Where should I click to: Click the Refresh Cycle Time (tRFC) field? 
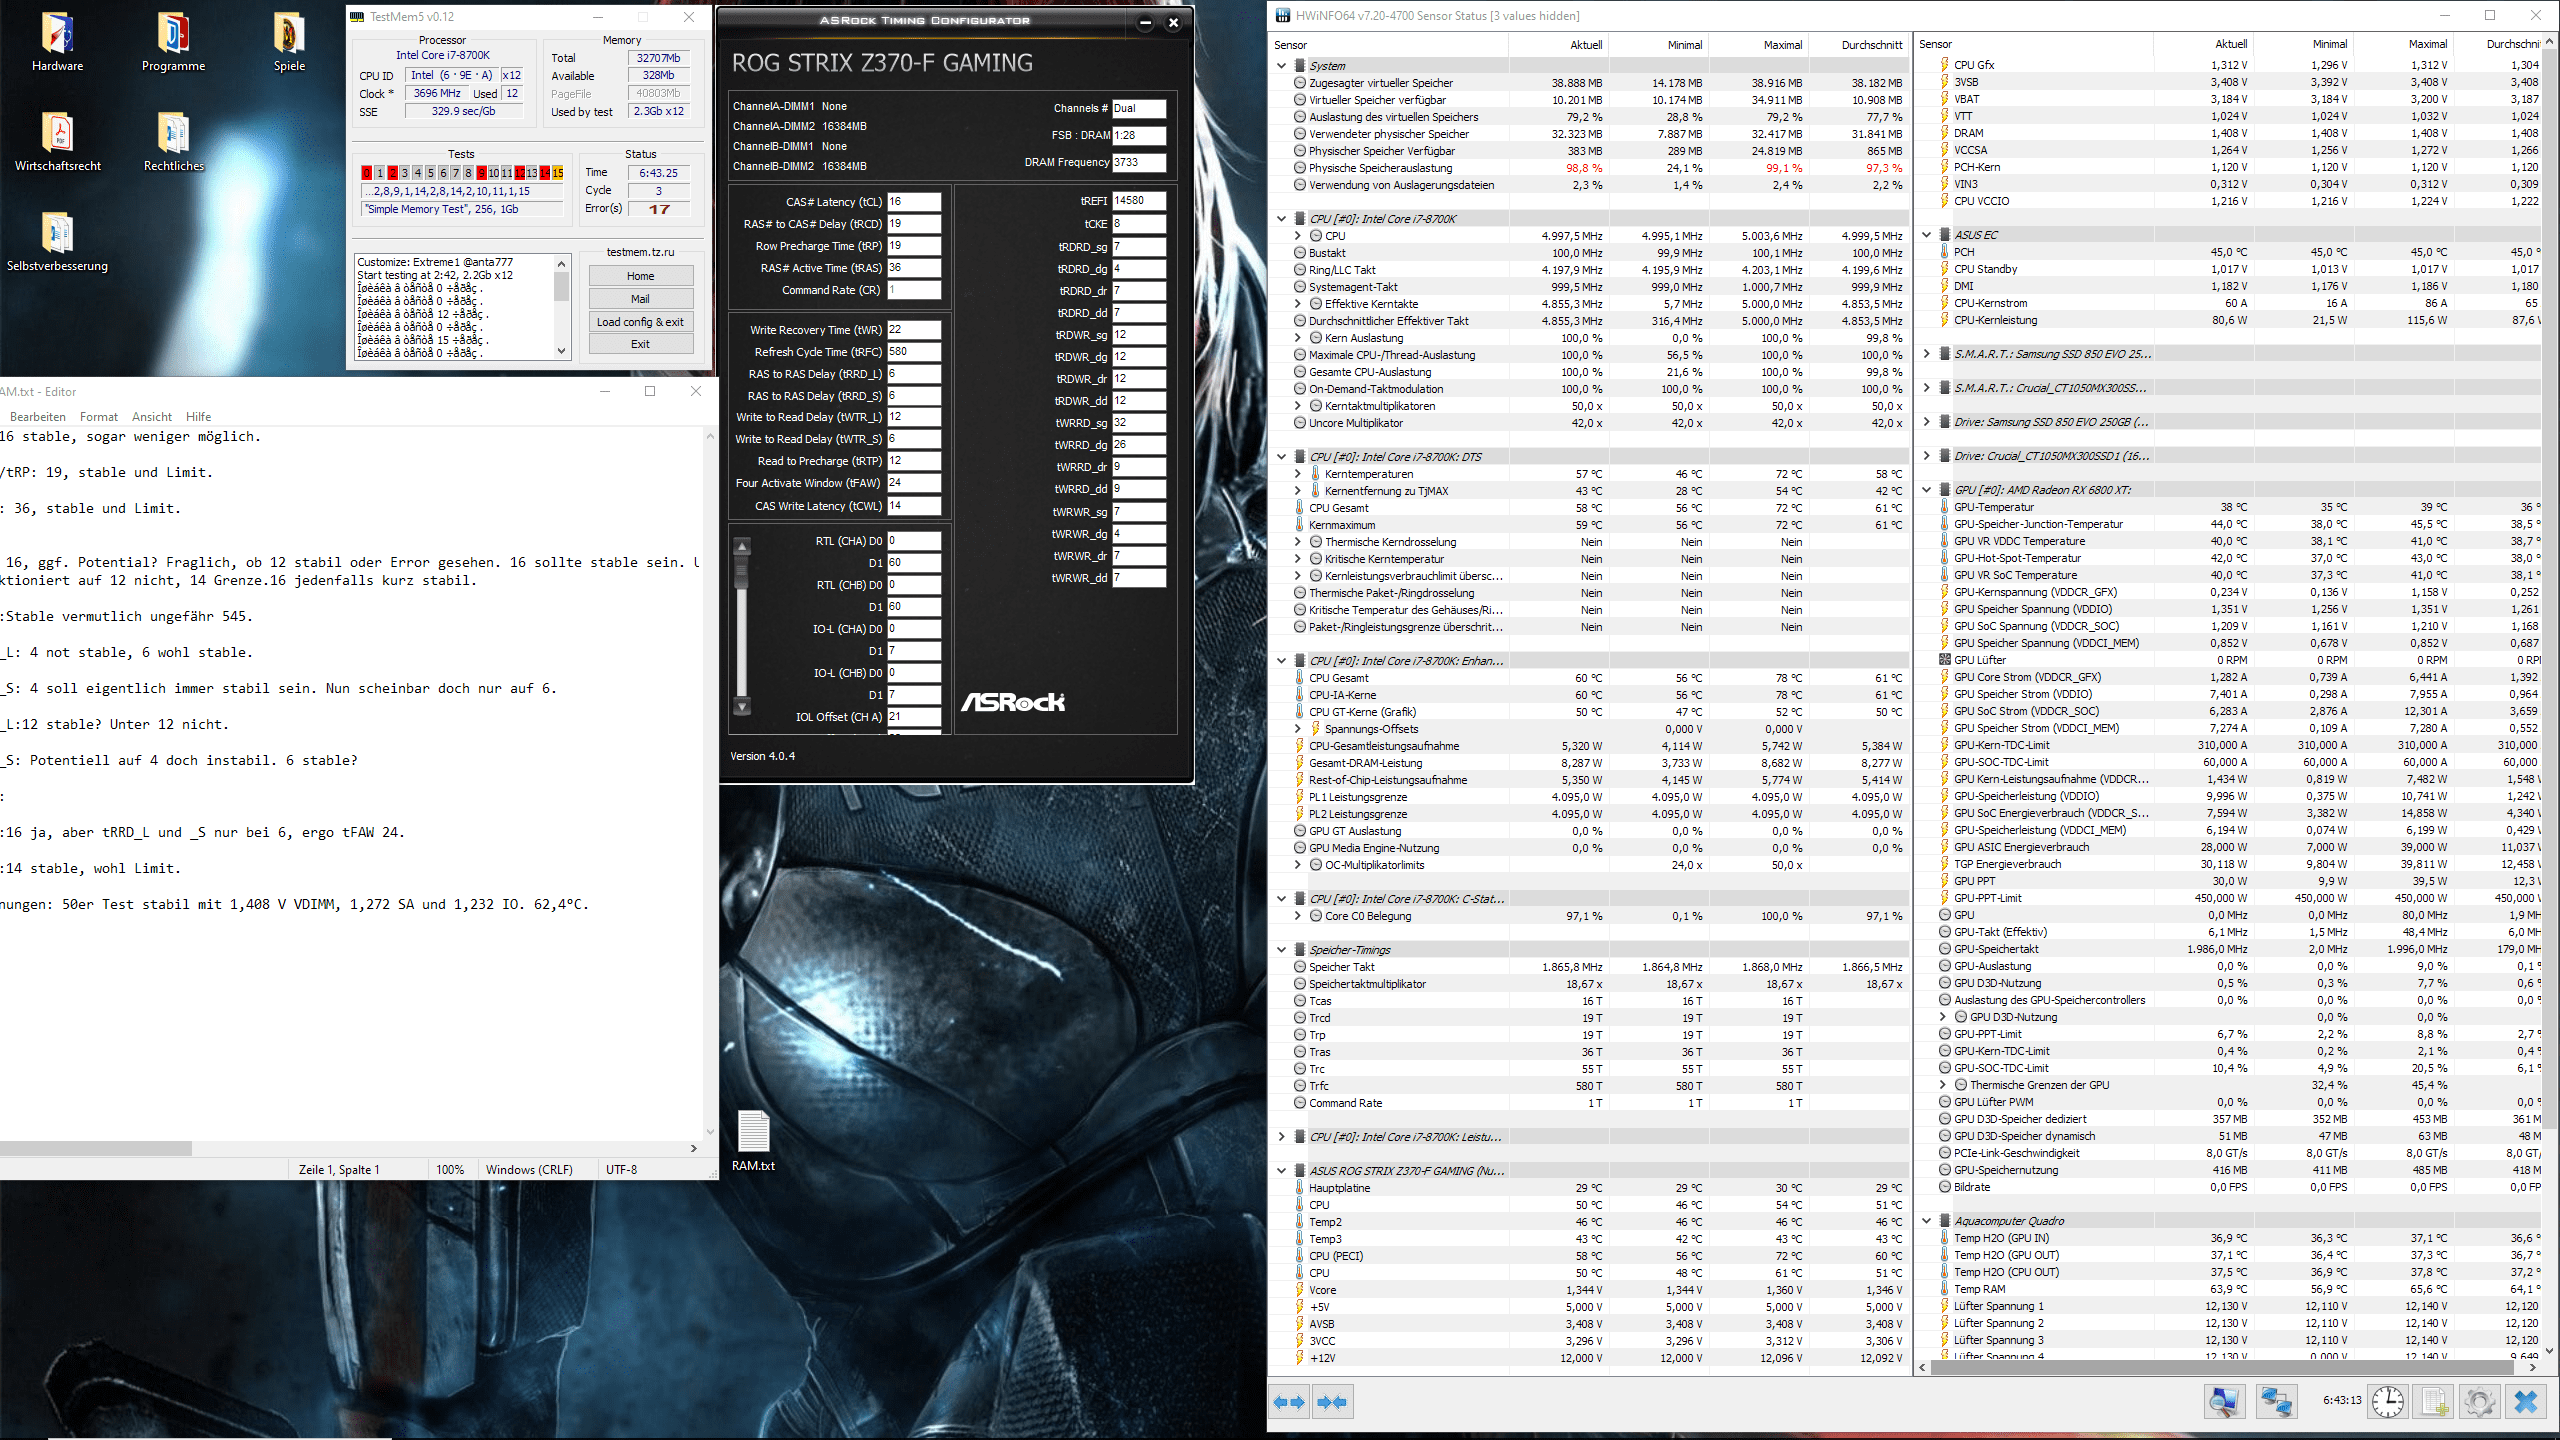pyautogui.click(x=914, y=352)
